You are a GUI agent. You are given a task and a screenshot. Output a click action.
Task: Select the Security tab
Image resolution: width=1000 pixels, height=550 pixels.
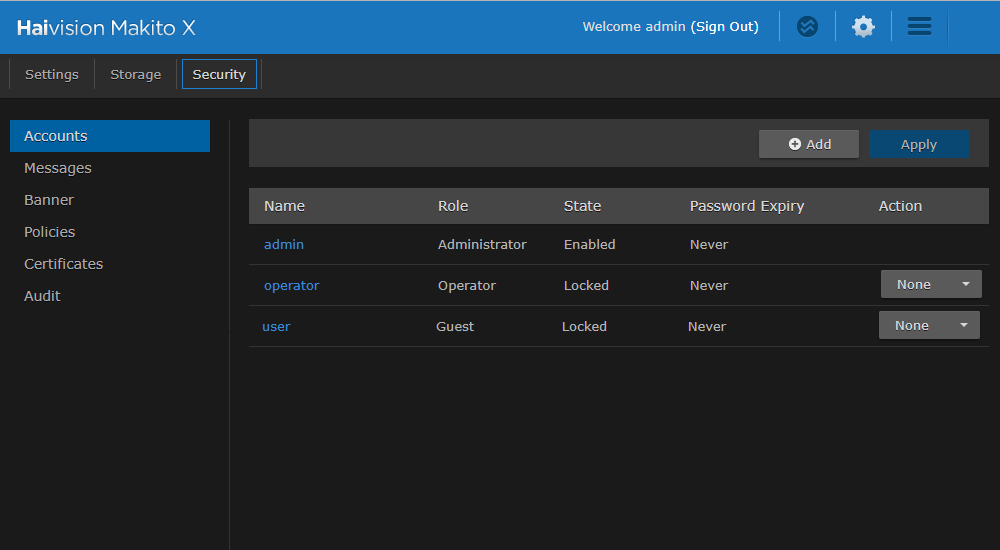pos(219,75)
